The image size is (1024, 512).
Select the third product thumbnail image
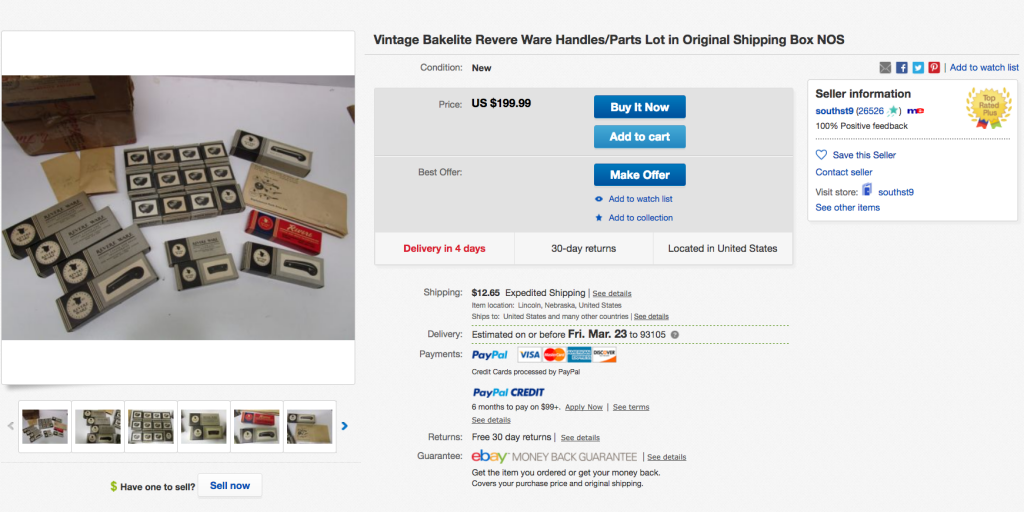point(151,426)
